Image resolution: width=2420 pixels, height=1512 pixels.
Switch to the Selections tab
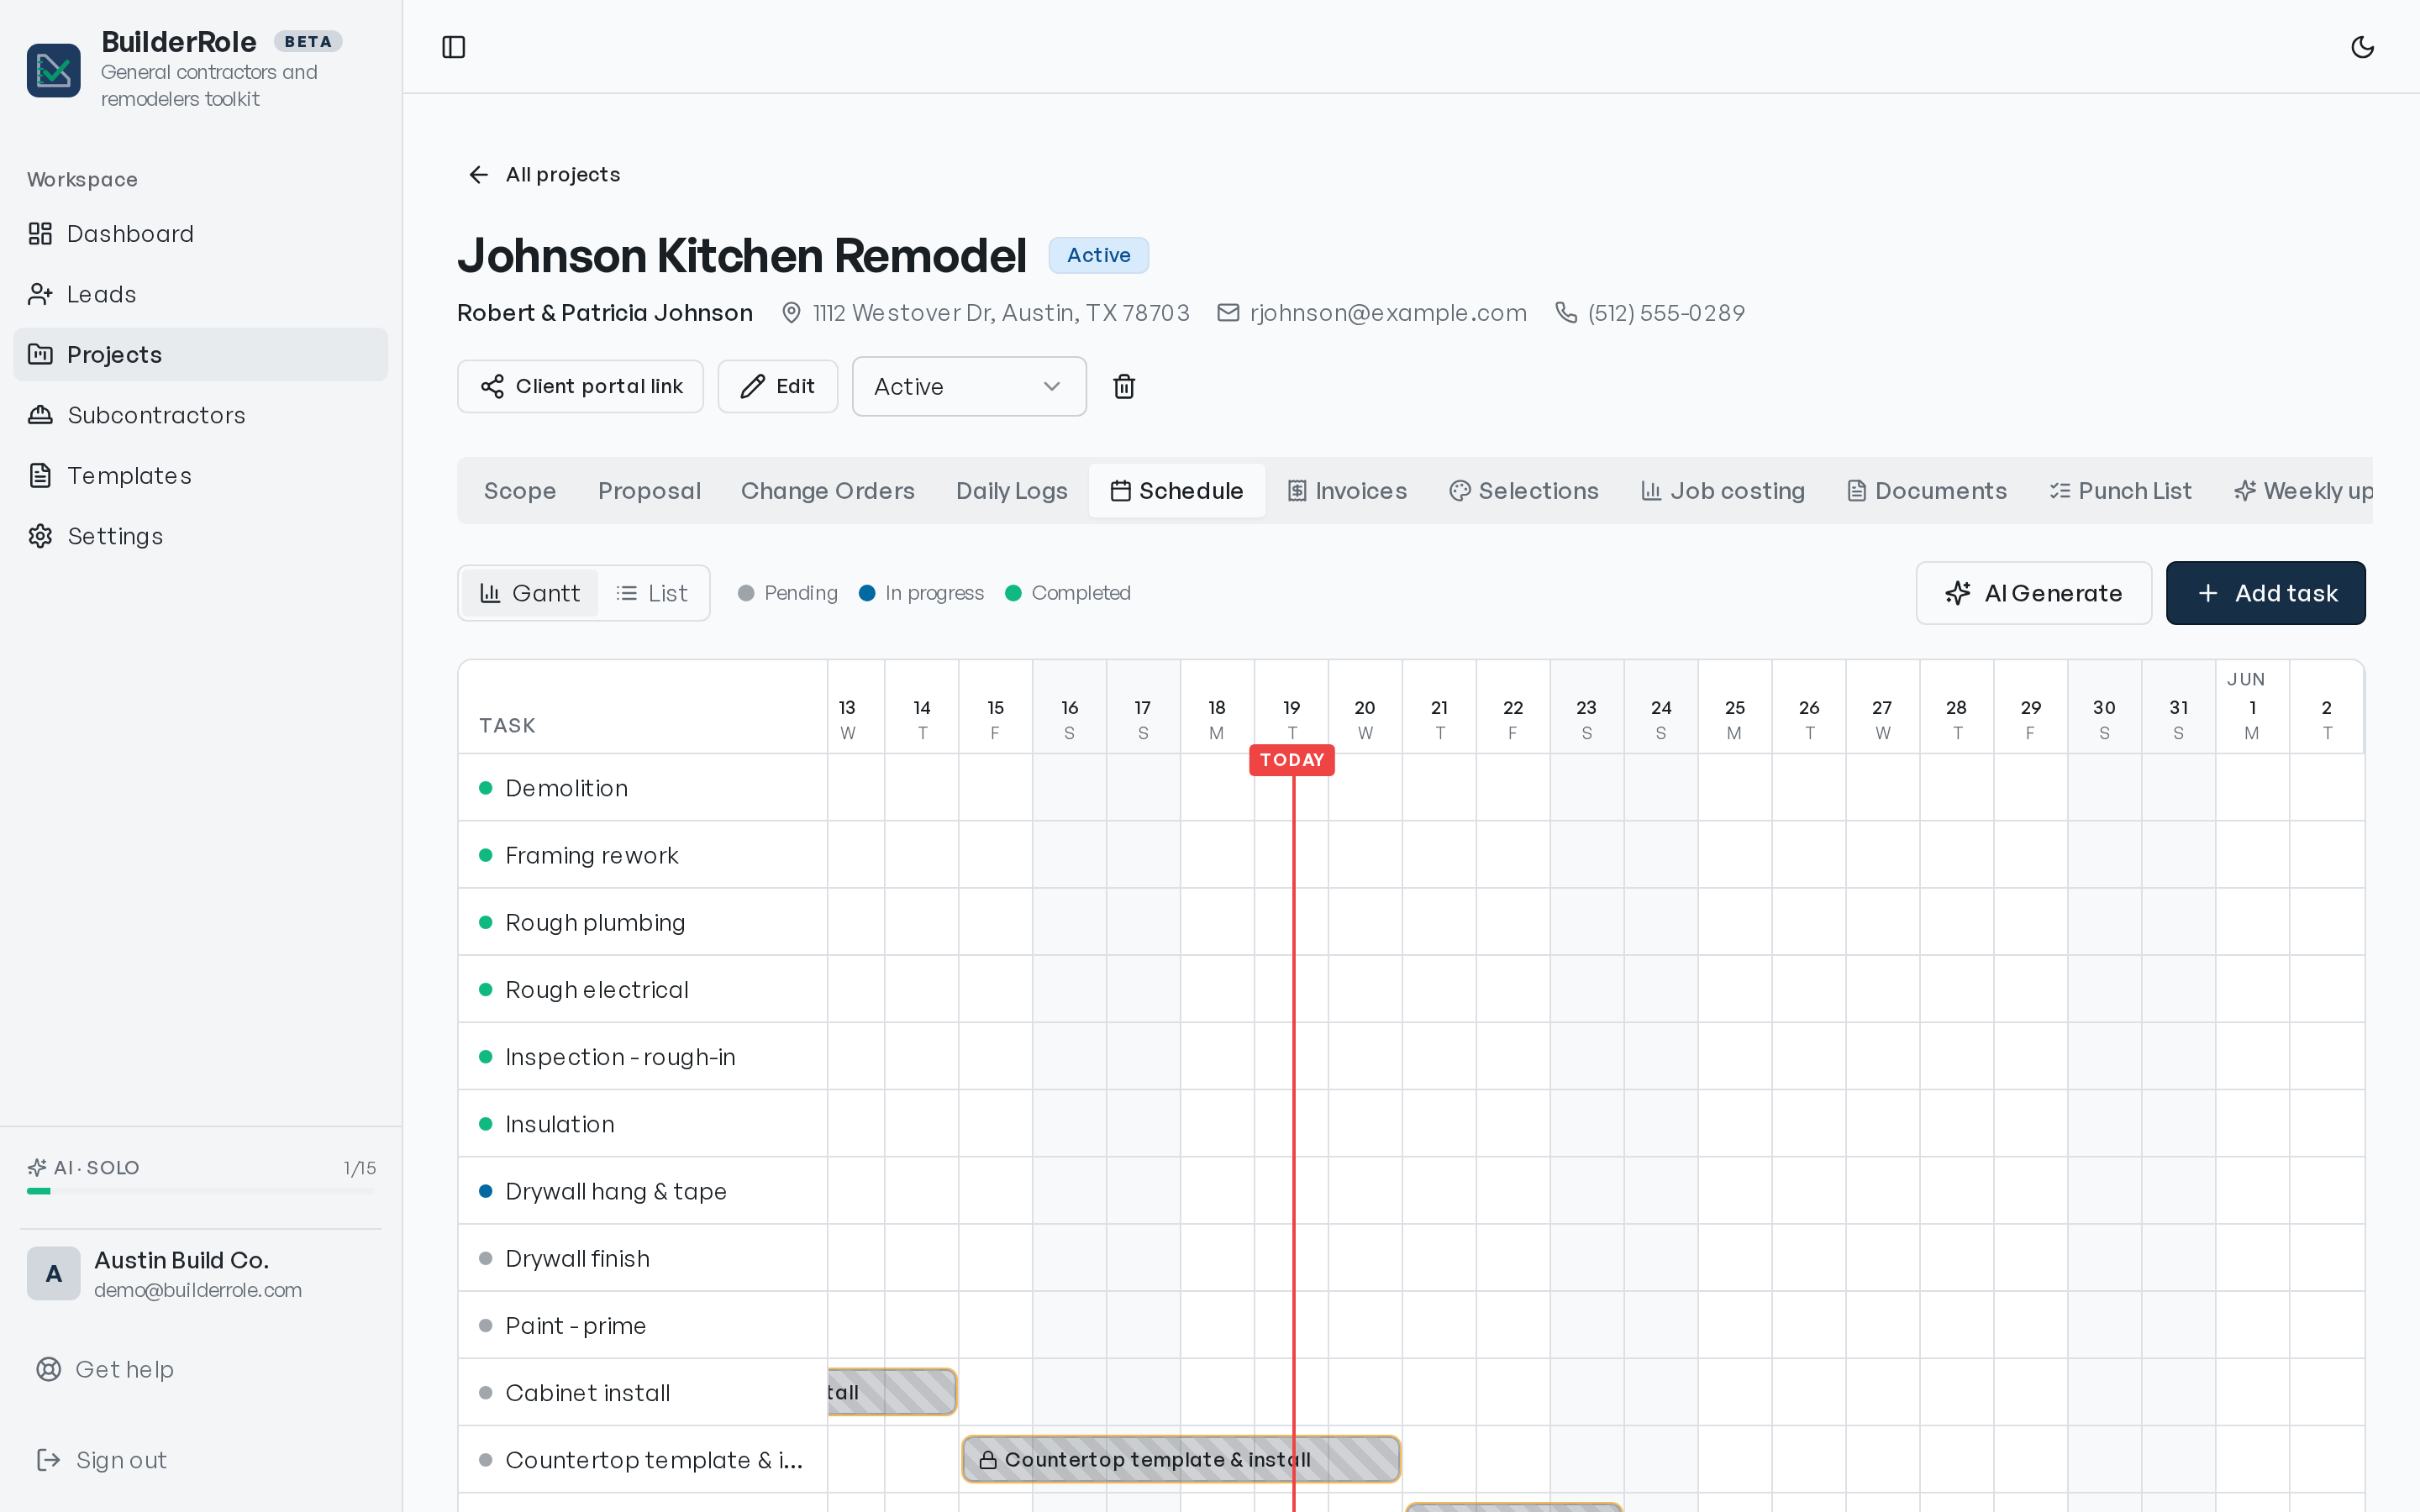(1523, 491)
